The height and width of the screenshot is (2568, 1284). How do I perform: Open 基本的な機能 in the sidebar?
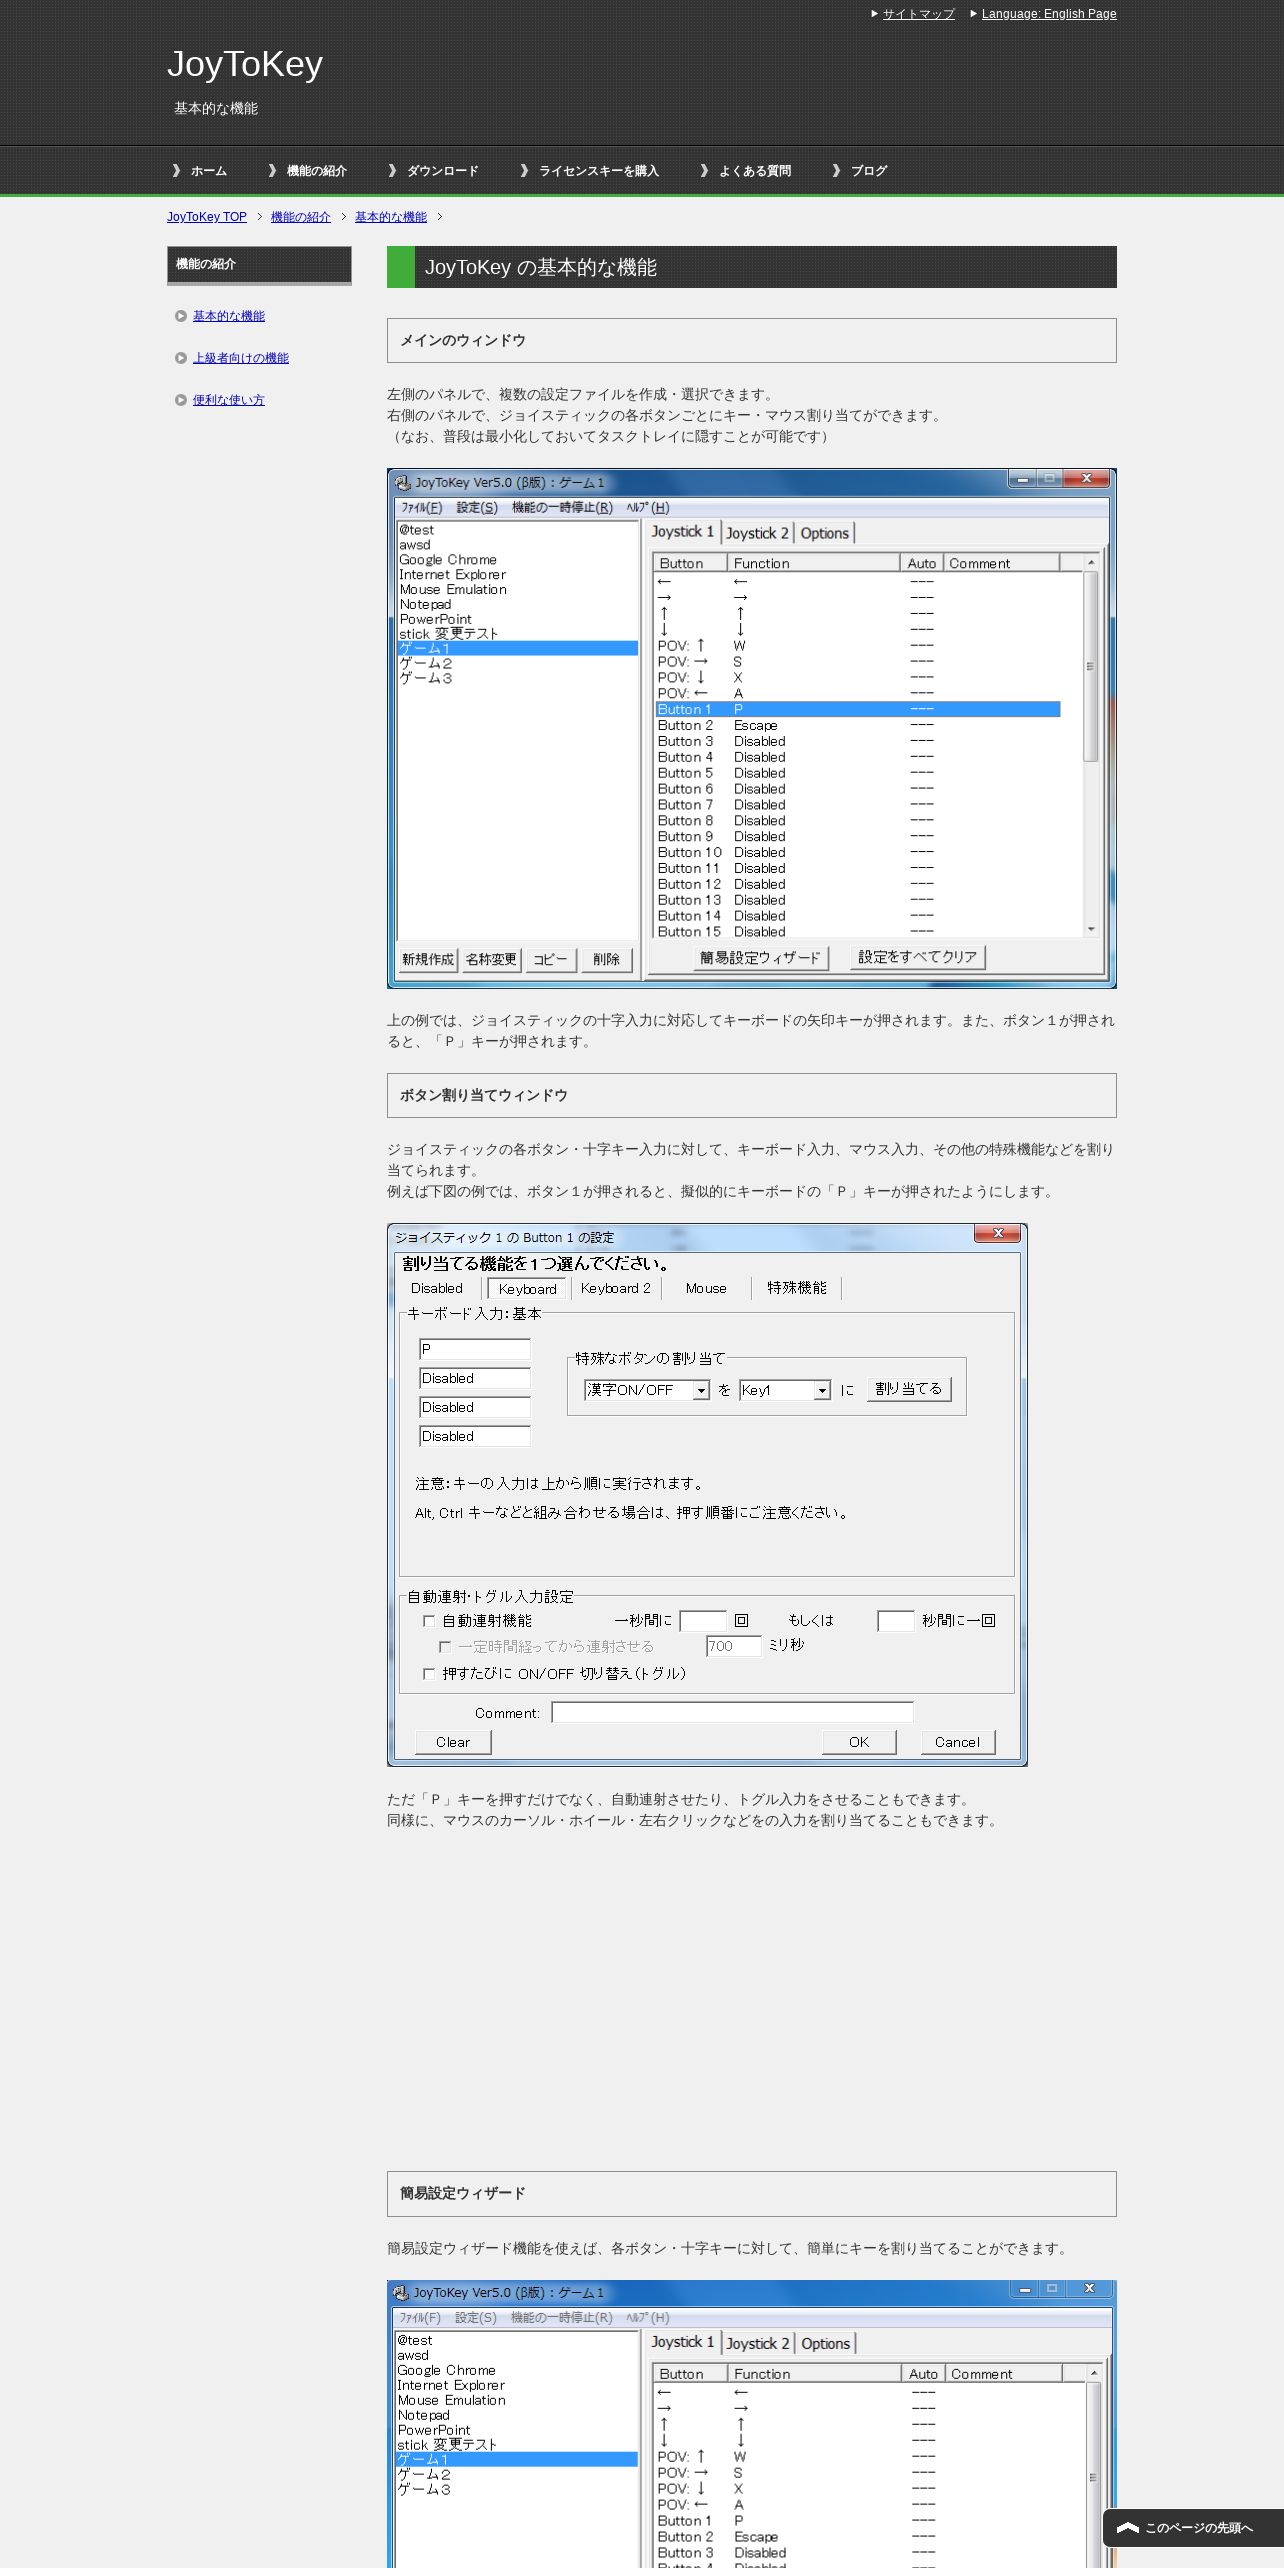tap(229, 316)
